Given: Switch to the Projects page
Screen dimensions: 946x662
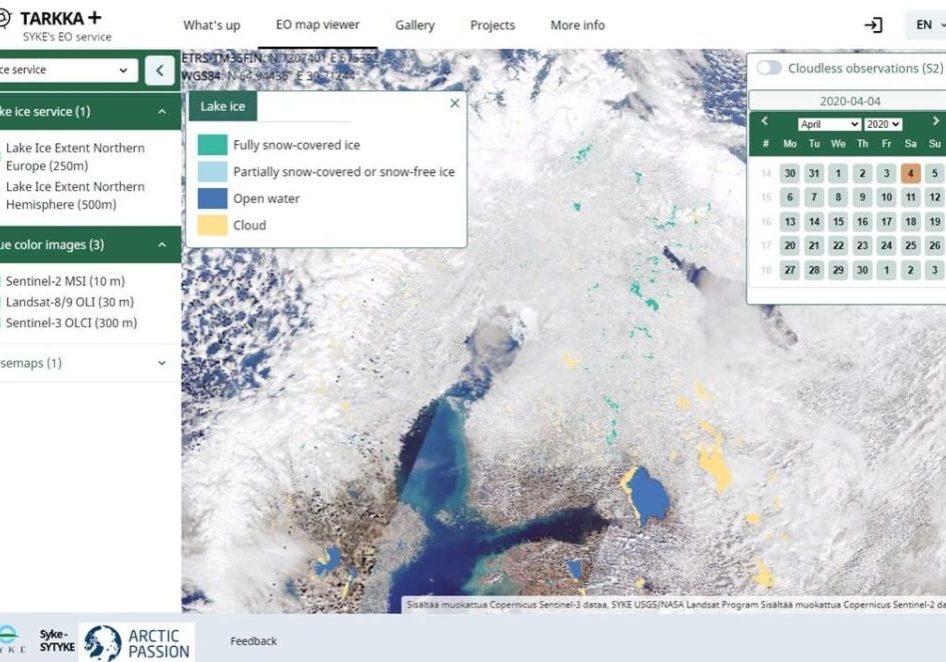Looking at the screenshot, I should point(492,25).
